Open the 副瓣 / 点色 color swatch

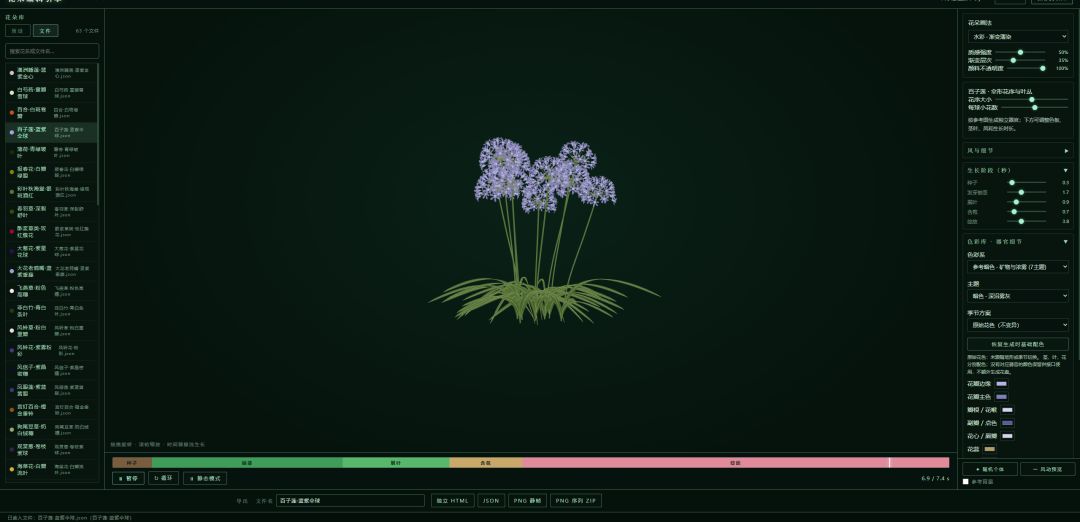(1007, 423)
